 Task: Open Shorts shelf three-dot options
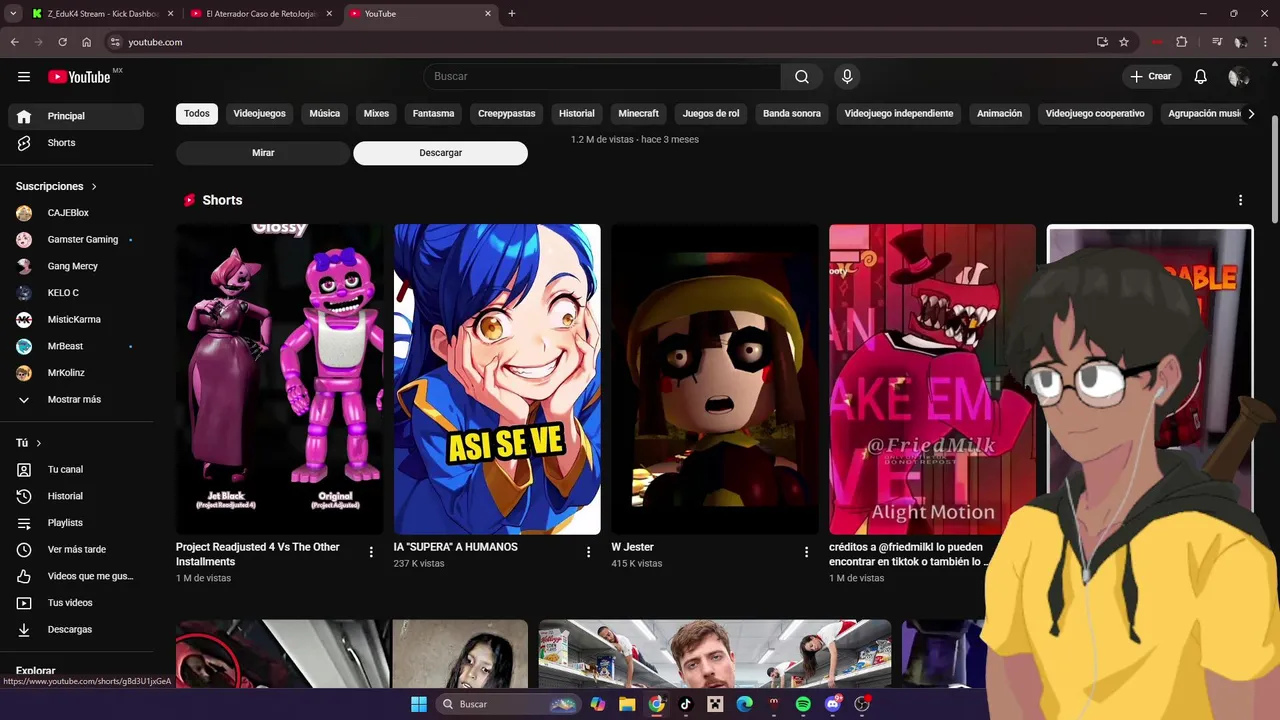[x=1240, y=201]
